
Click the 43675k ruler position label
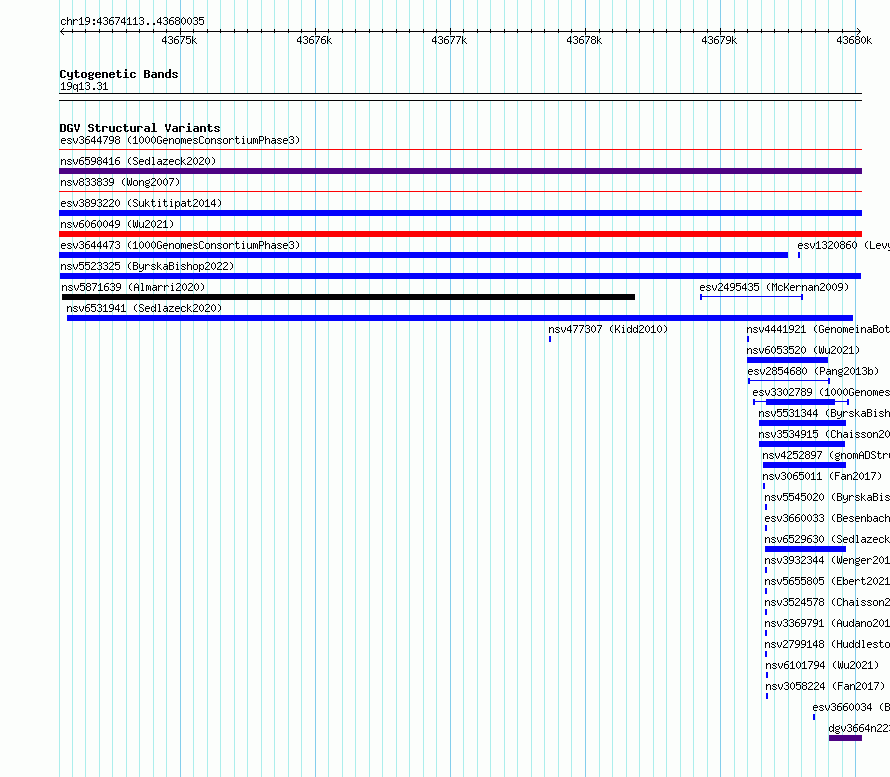coord(179,40)
